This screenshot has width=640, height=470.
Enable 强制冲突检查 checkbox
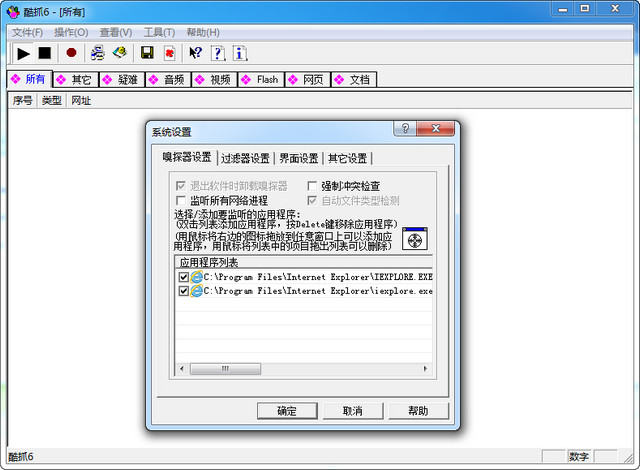coord(312,186)
